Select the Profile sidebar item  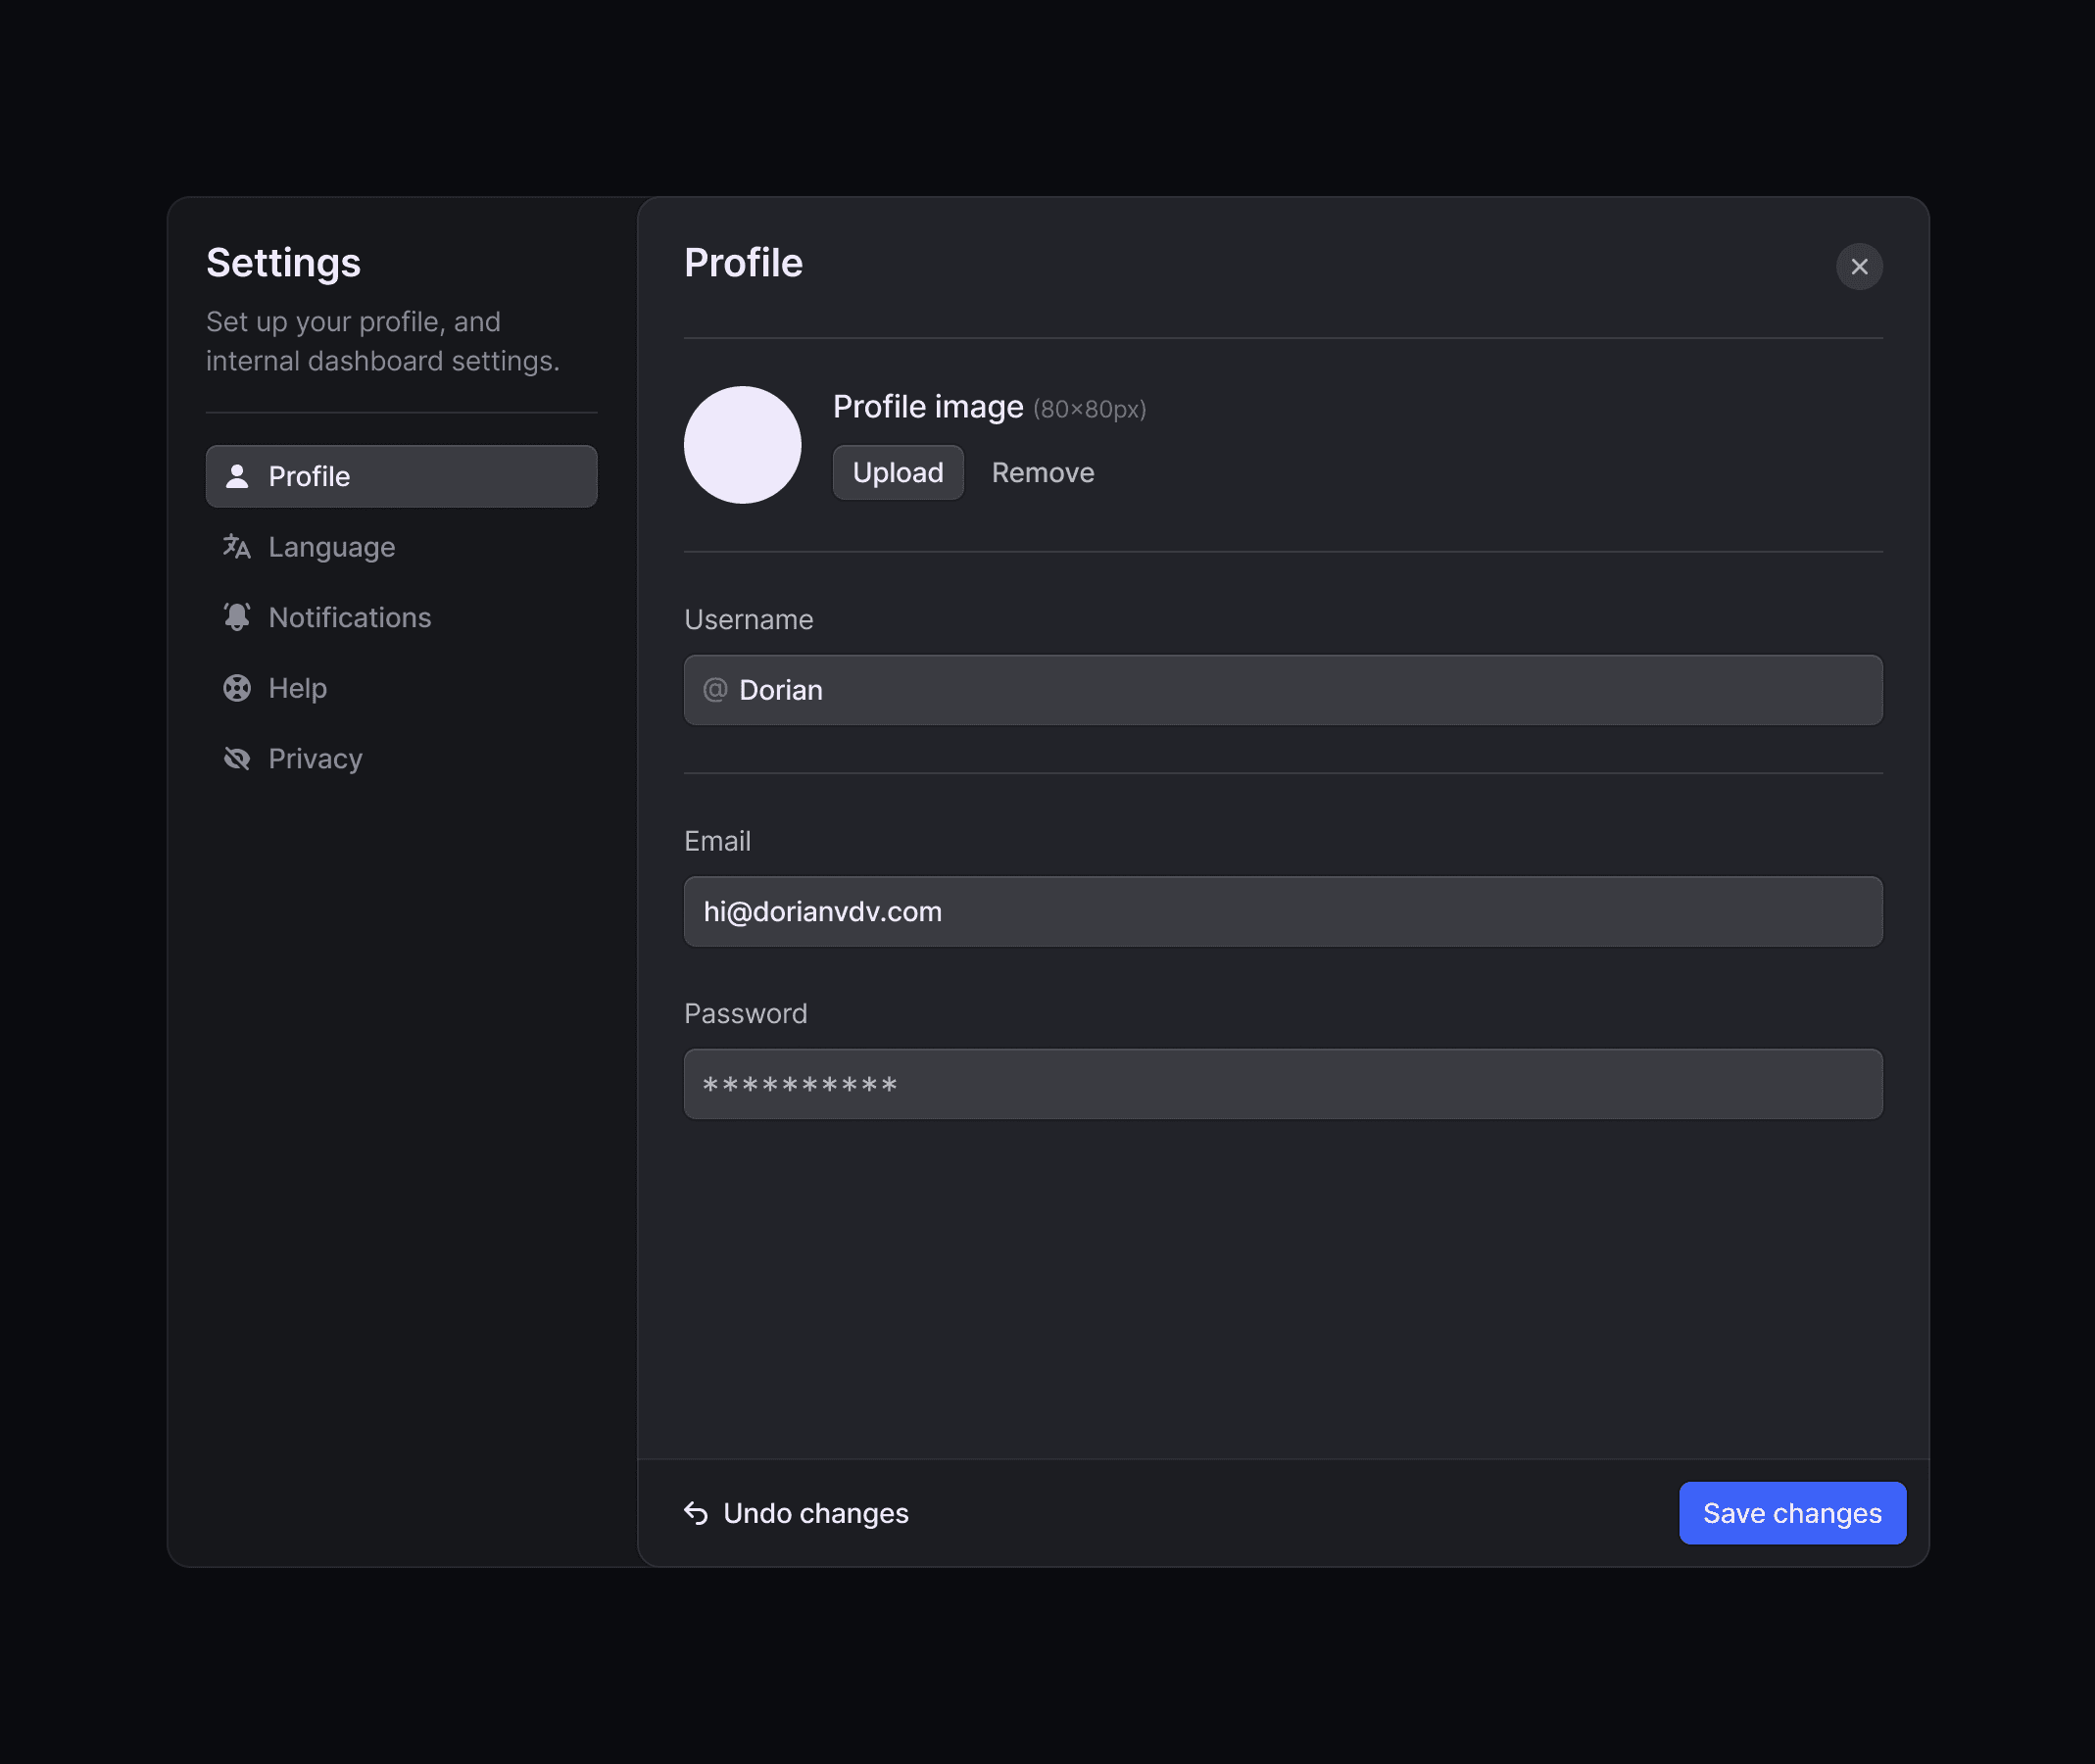tap(401, 476)
